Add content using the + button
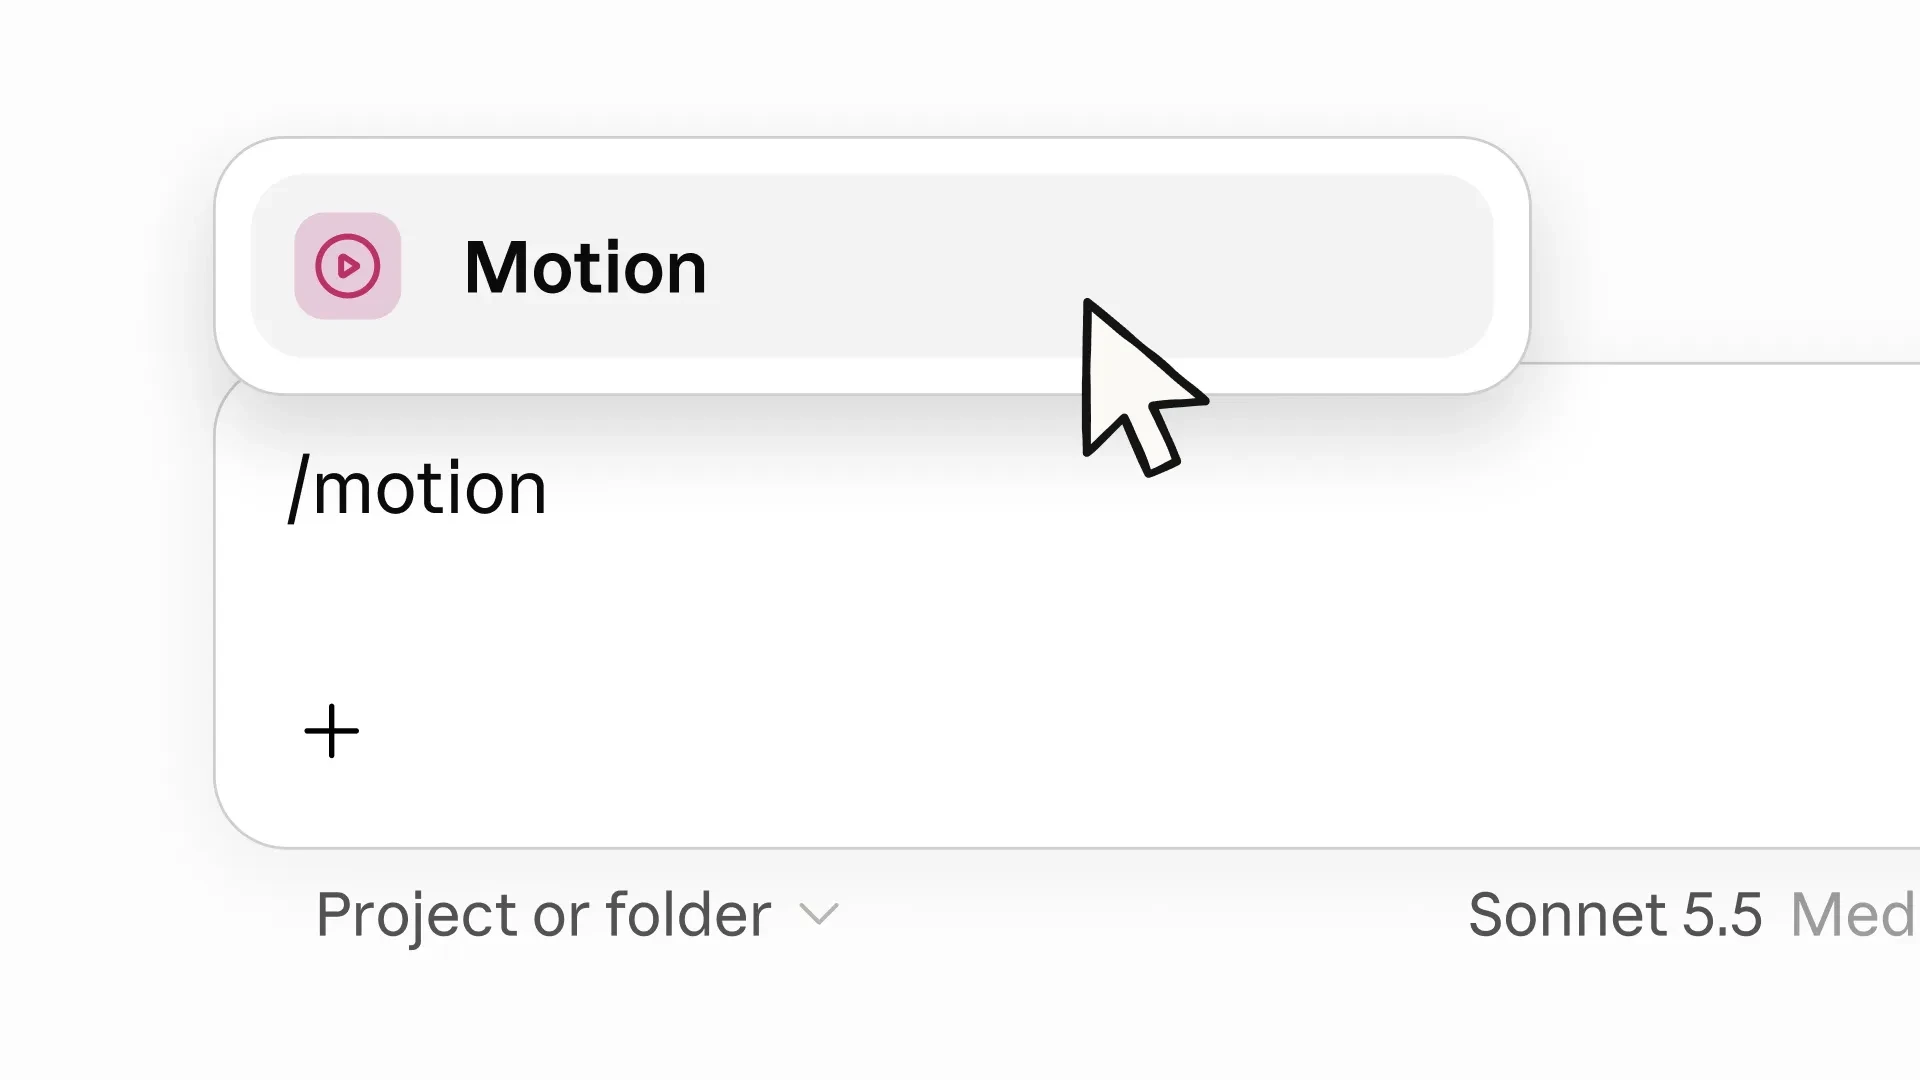This screenshot has height=1080, width=1920. [331, 731]
